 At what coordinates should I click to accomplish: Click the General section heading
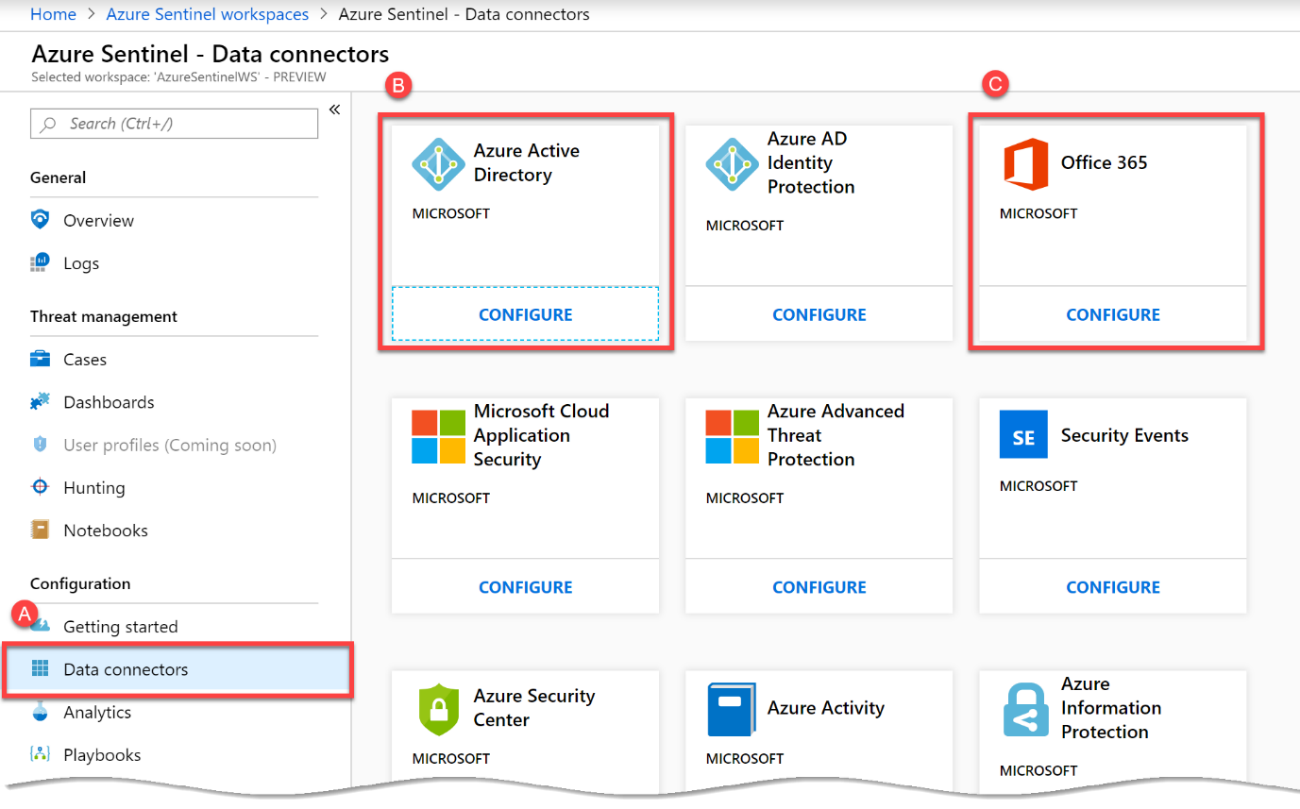[58, 178]
